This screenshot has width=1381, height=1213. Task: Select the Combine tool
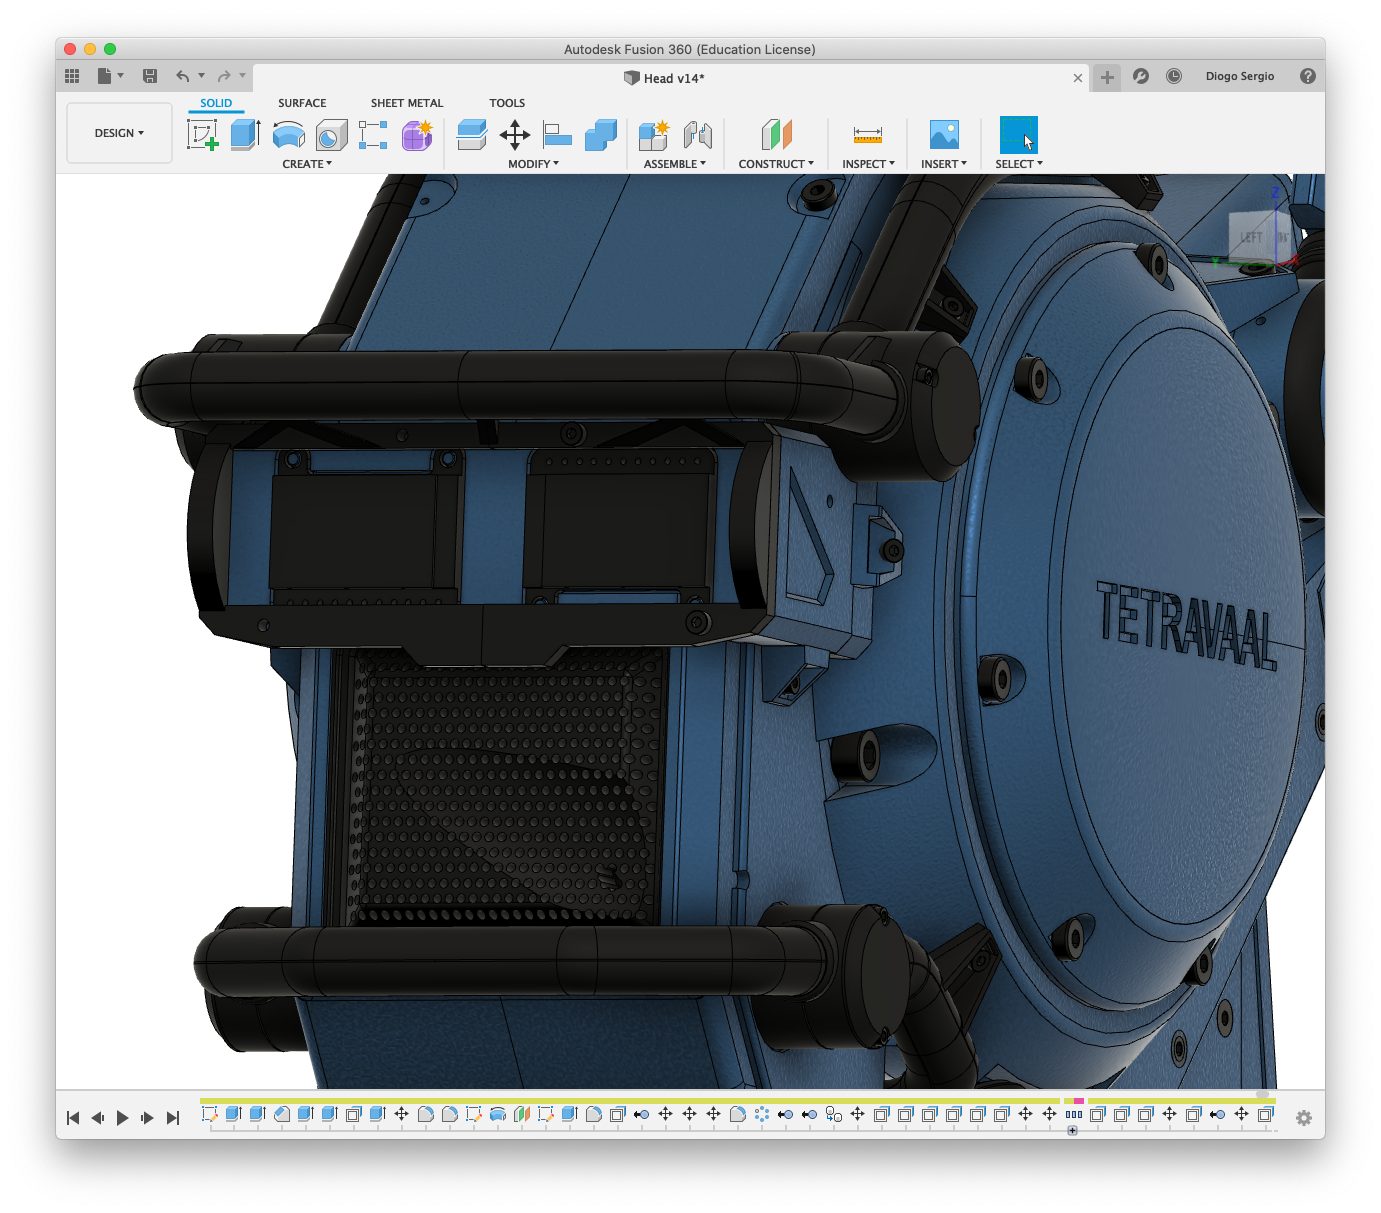[x=601, y=134]
